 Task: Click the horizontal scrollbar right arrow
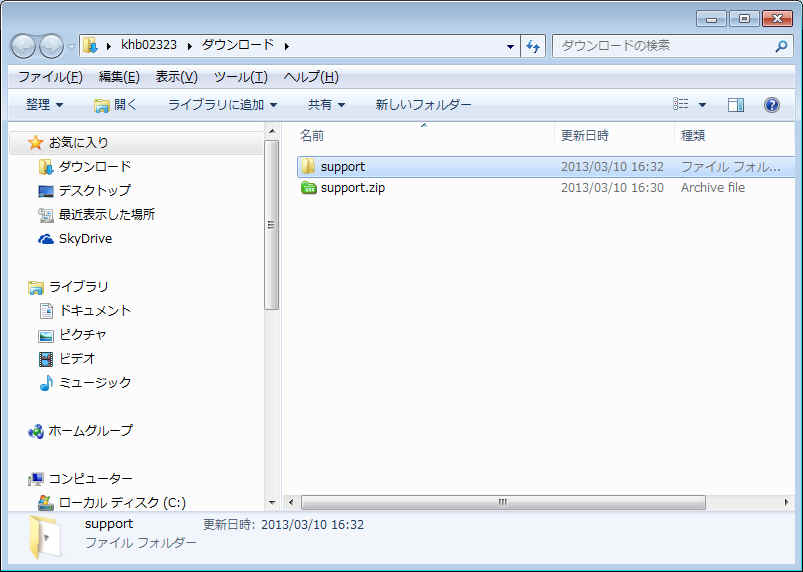(x=787, y=502)
